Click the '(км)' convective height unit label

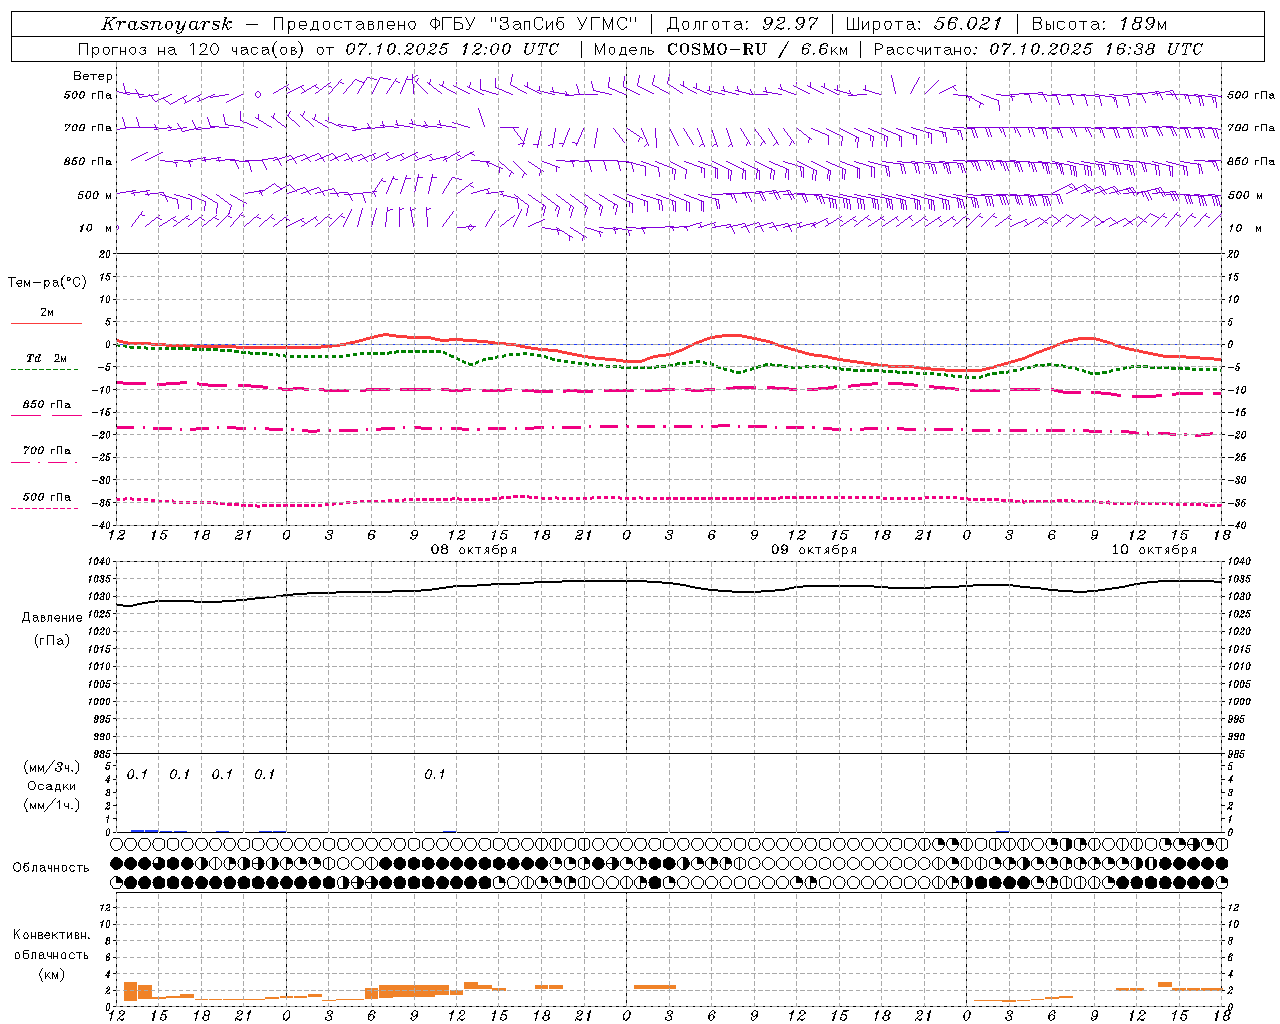(x=52, y=974)
